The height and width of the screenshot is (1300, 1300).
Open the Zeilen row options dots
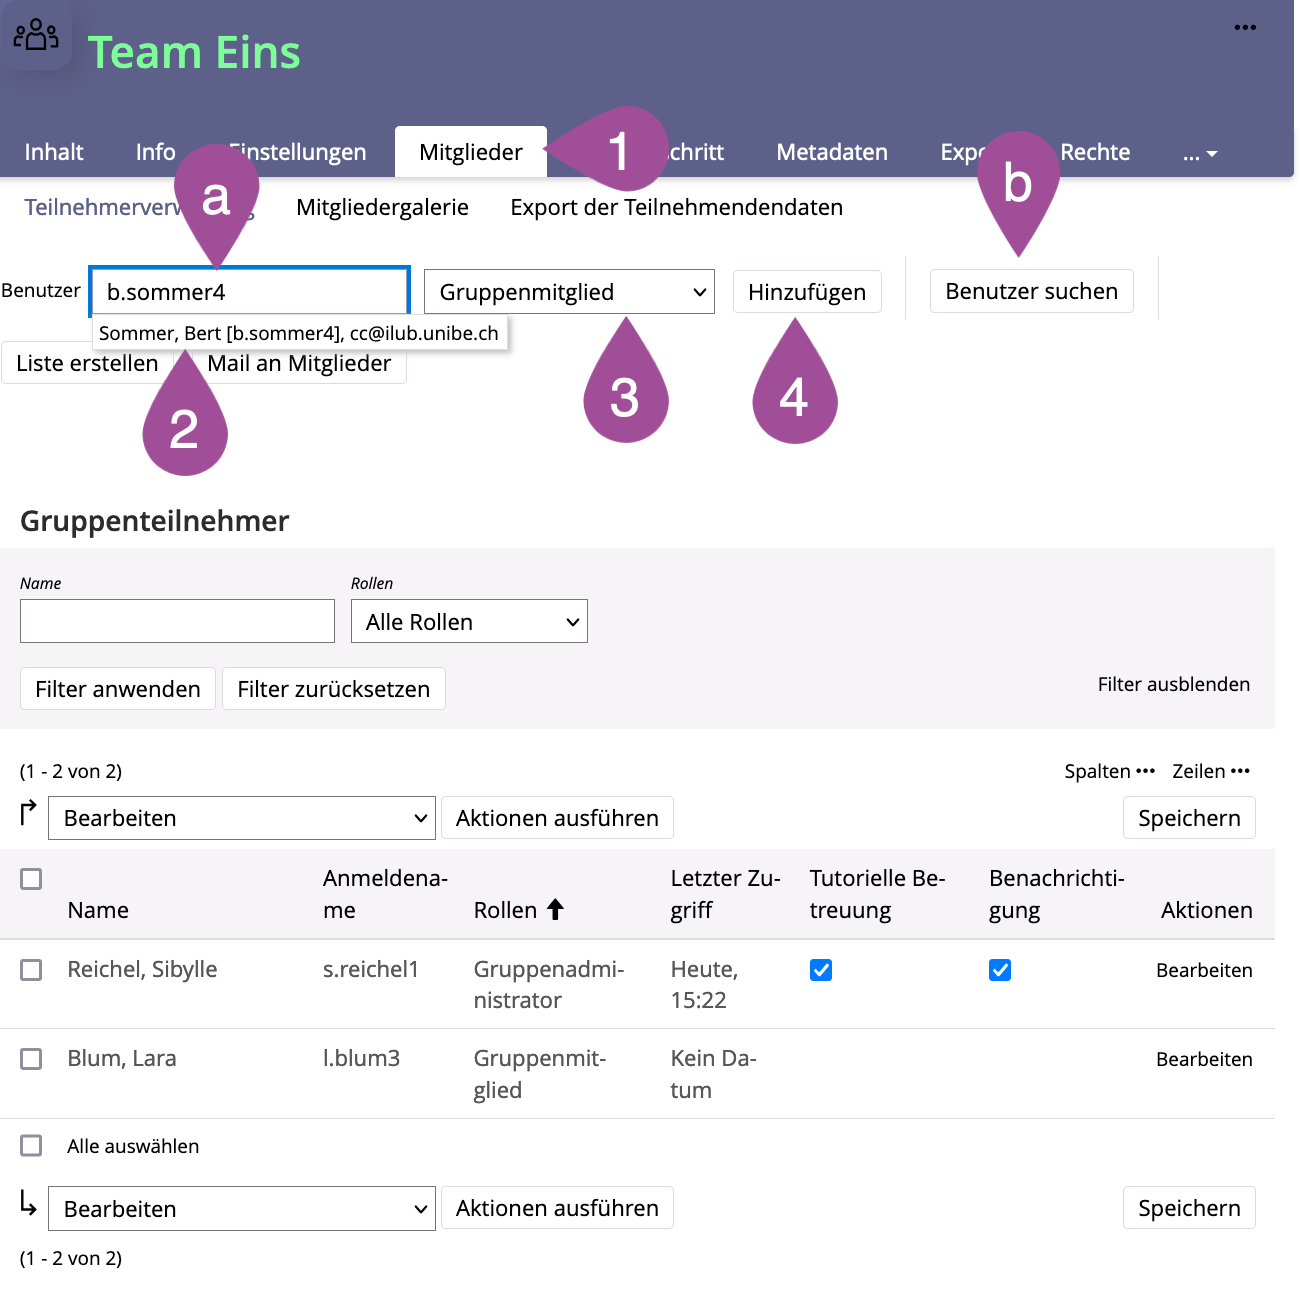(x=1240, y=771)
